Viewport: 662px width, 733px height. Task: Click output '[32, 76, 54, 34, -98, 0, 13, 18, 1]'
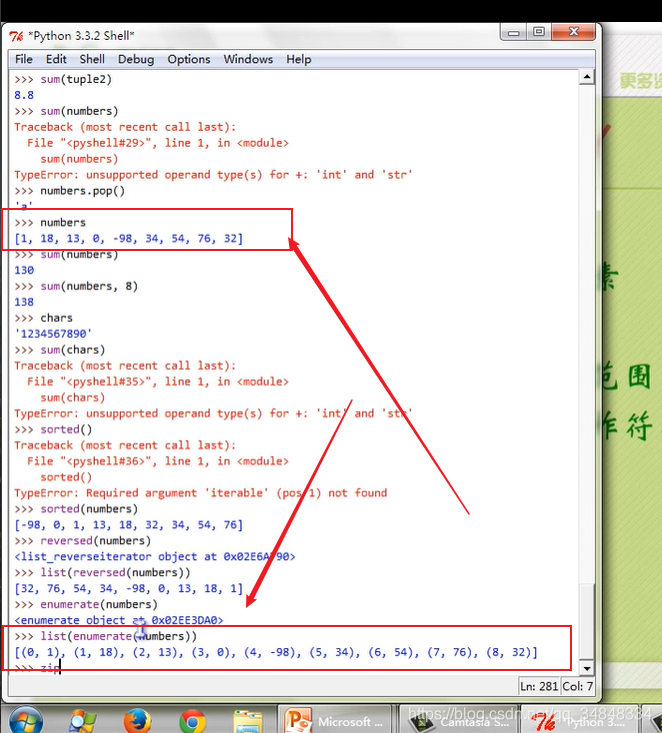tap(129, 588)
